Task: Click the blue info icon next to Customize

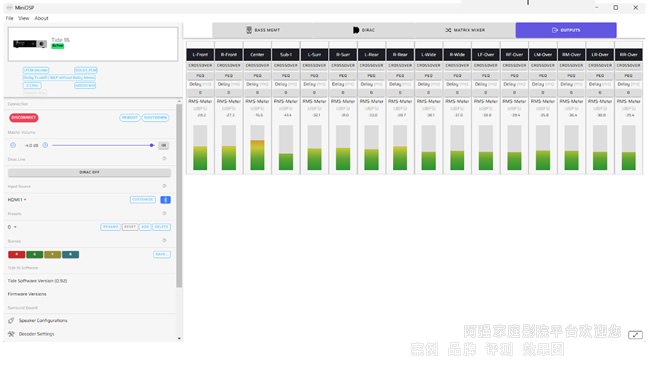Action: [165, 200]
